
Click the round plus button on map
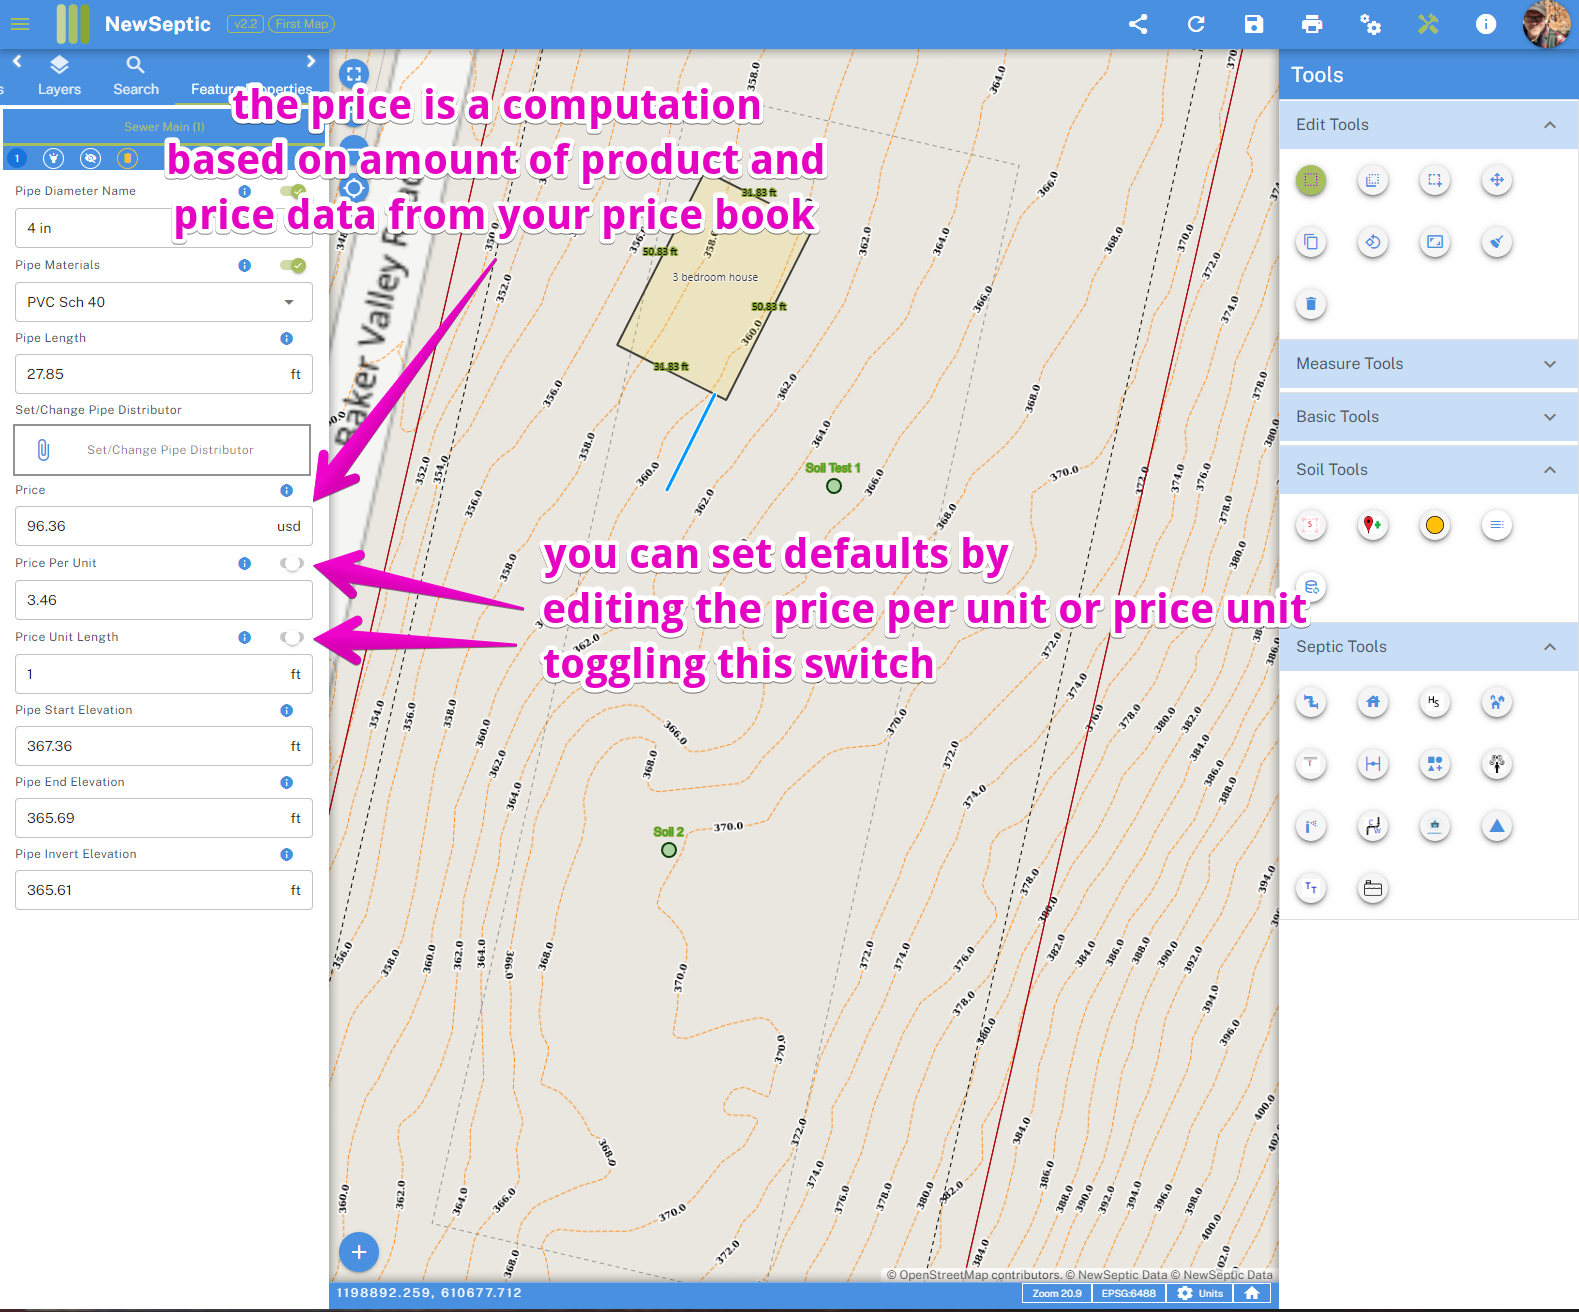click(x=359, y=1252)
